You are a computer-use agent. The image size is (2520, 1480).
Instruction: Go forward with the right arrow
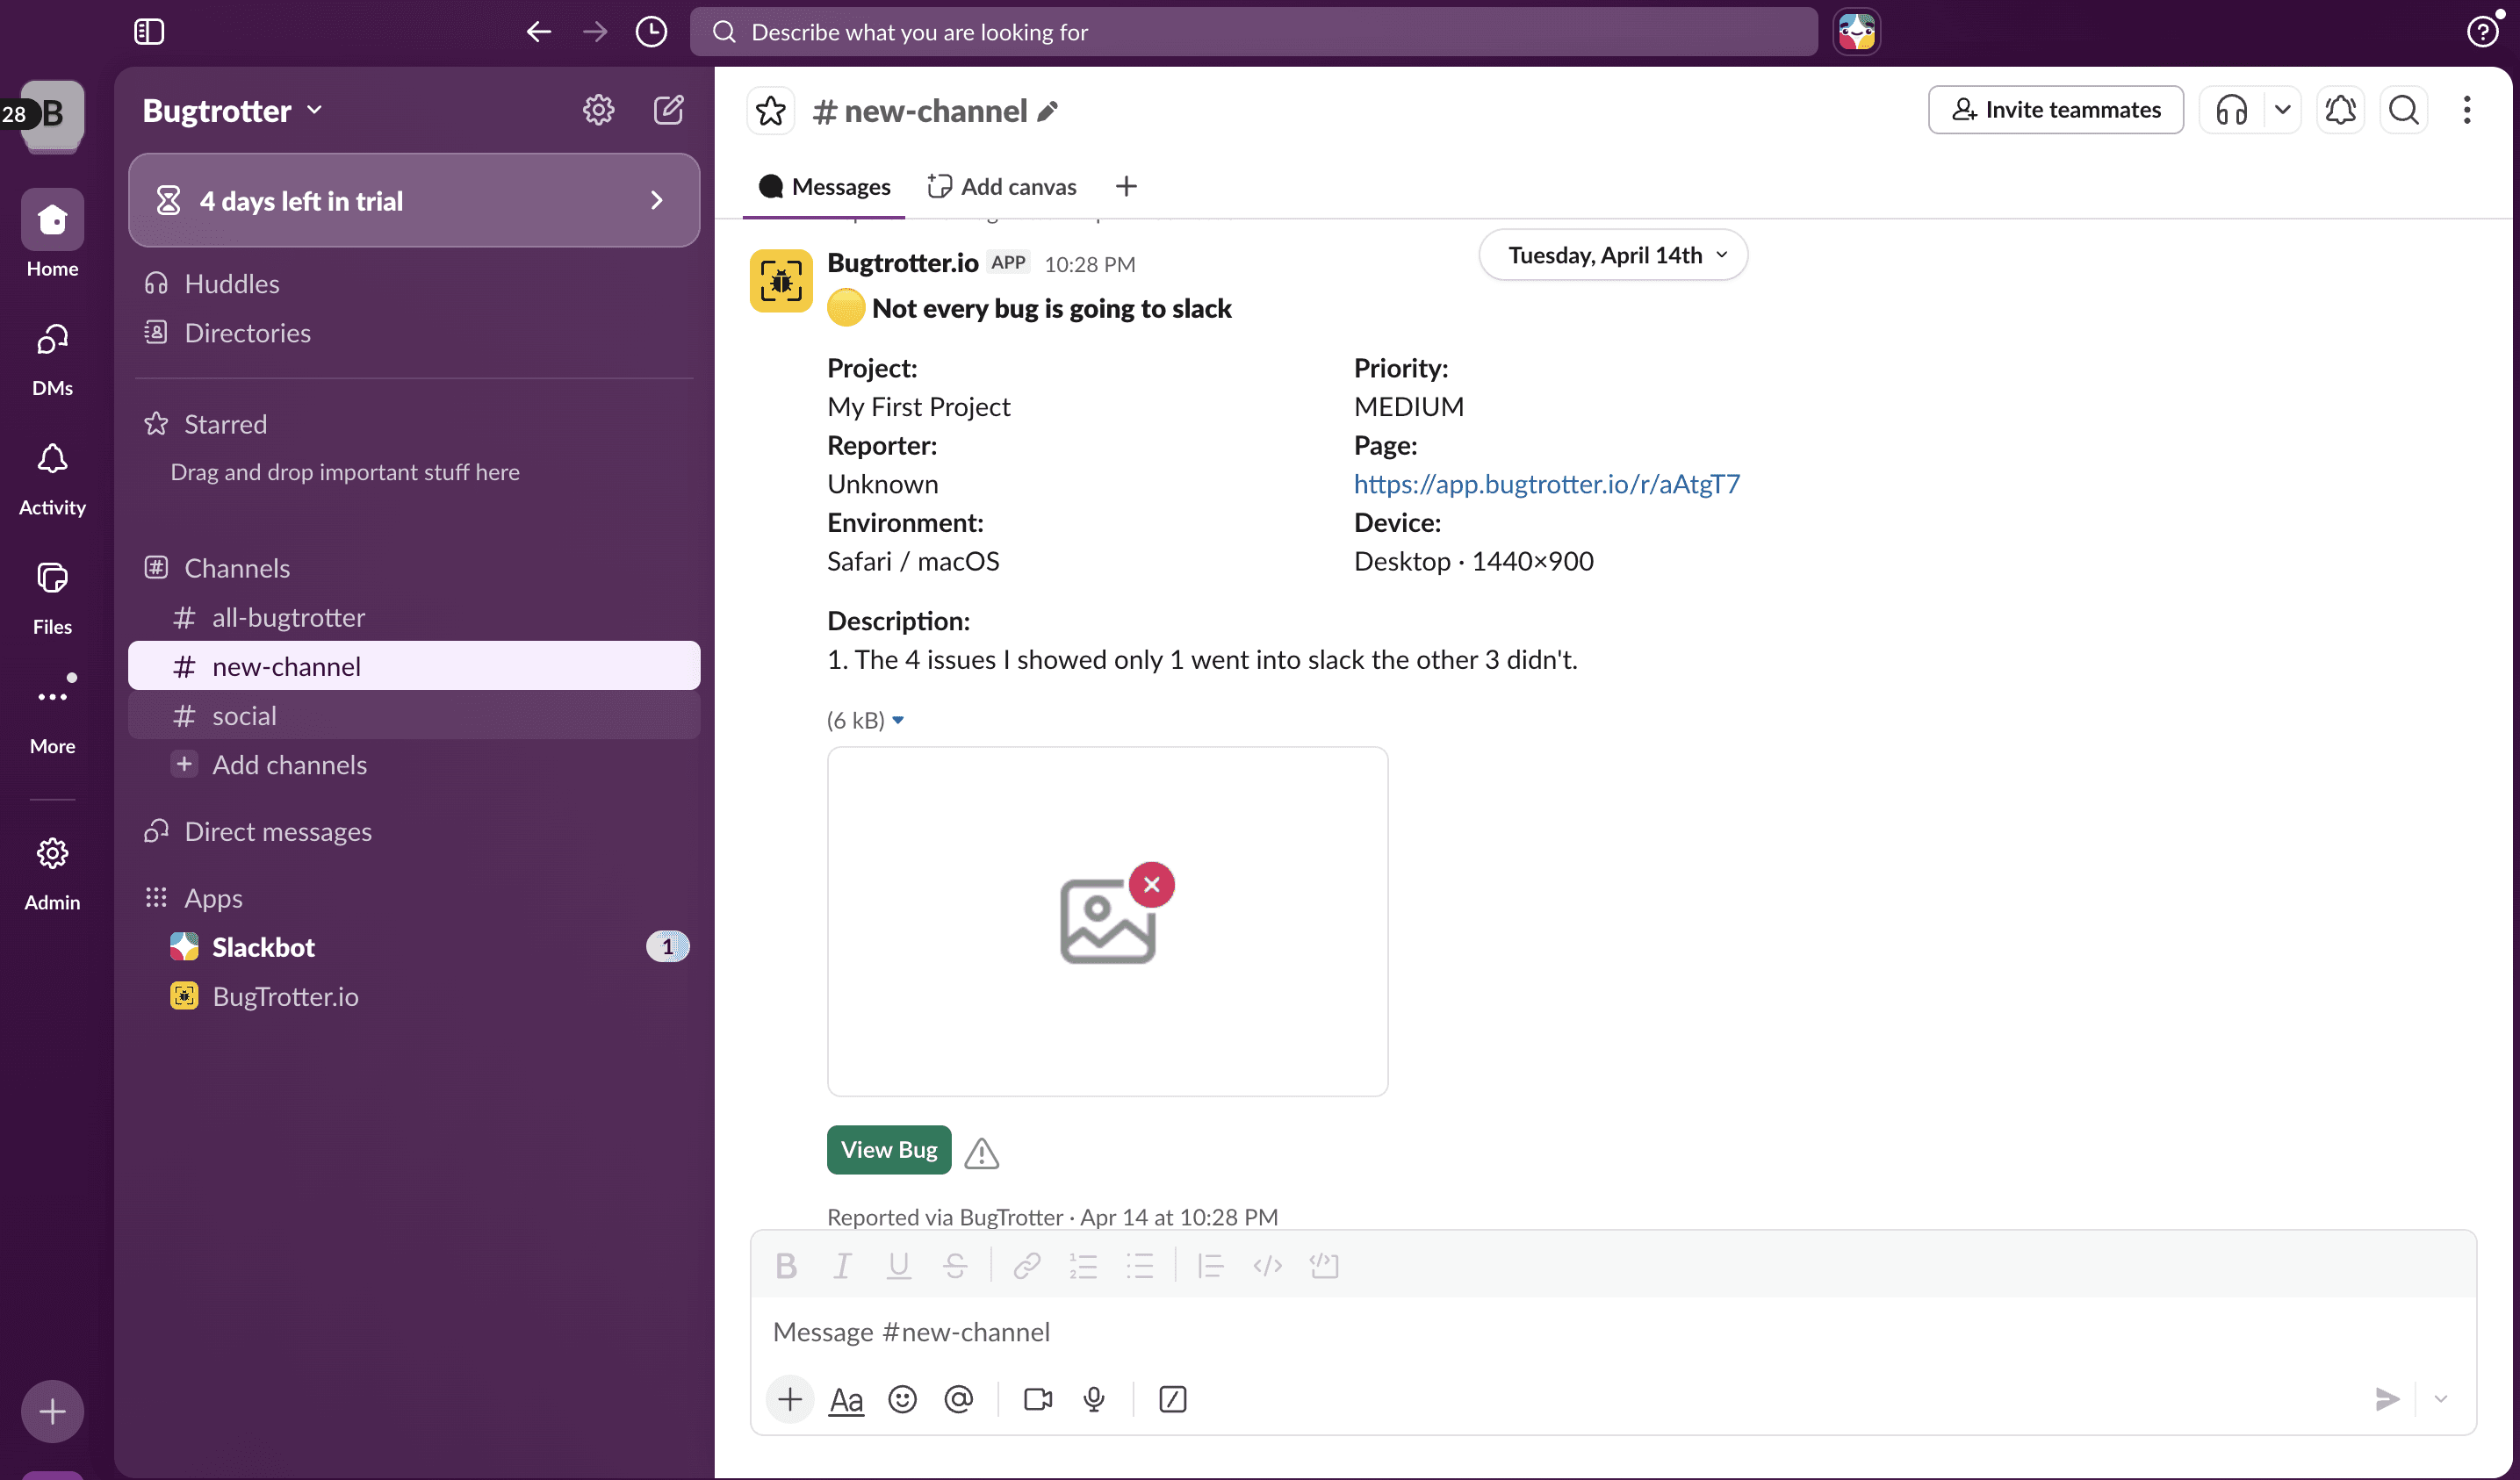coord(595,32)
